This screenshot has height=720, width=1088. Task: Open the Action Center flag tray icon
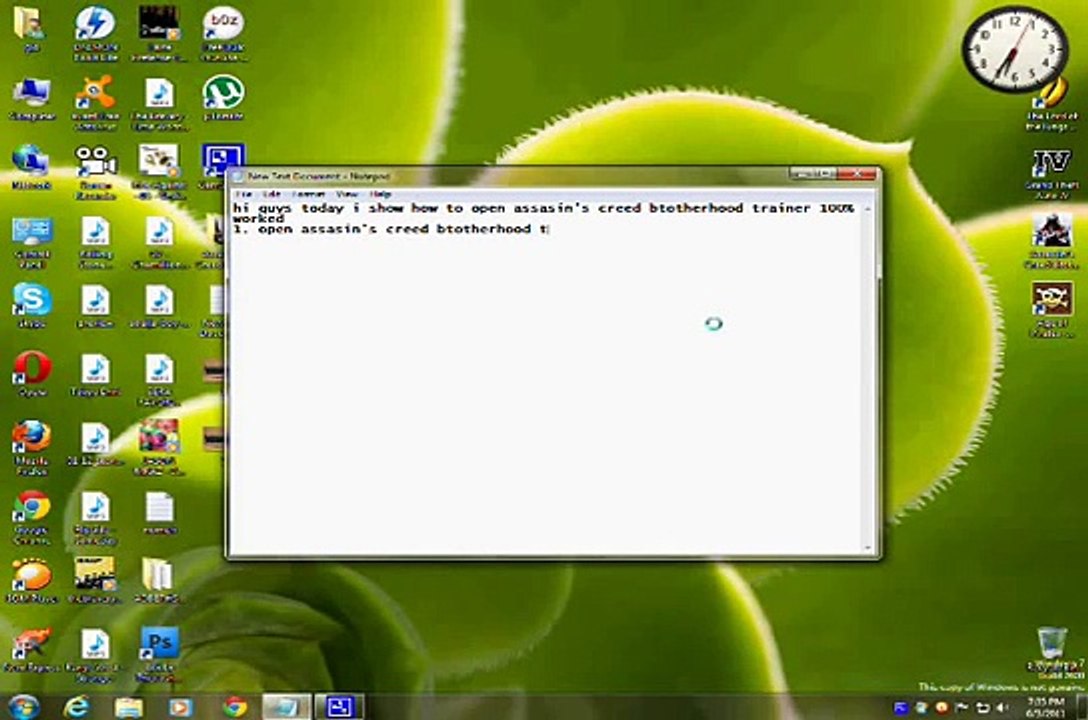point(962,708)
